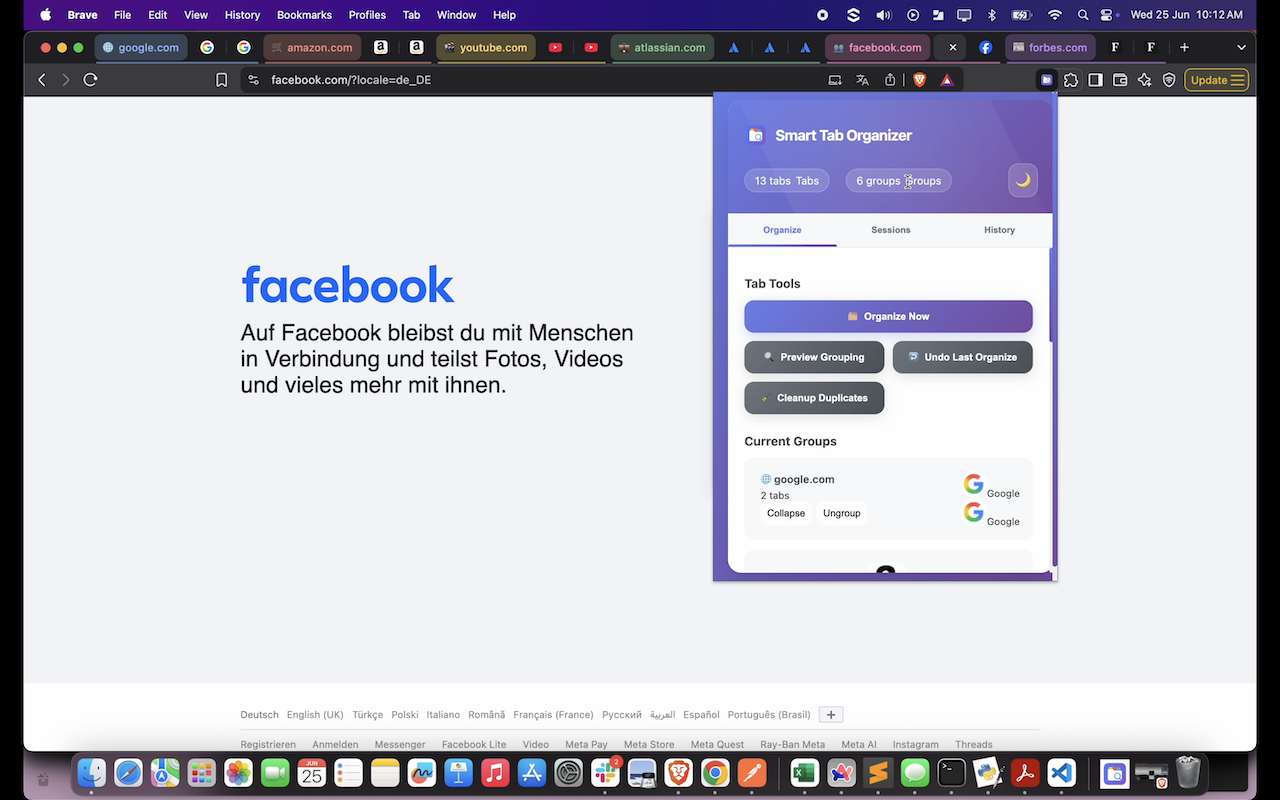The height and width of the screenshot is (800, 1280).
Task: Open Google Chrome from the Dock
Action: click(x=714, y=773)
